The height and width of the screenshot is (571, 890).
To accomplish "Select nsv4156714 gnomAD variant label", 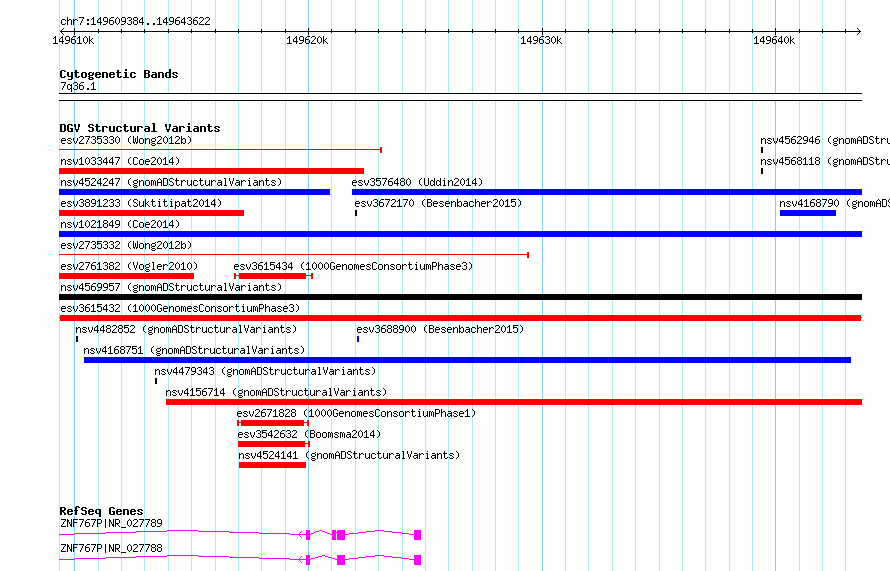I will tap(276, 392).
